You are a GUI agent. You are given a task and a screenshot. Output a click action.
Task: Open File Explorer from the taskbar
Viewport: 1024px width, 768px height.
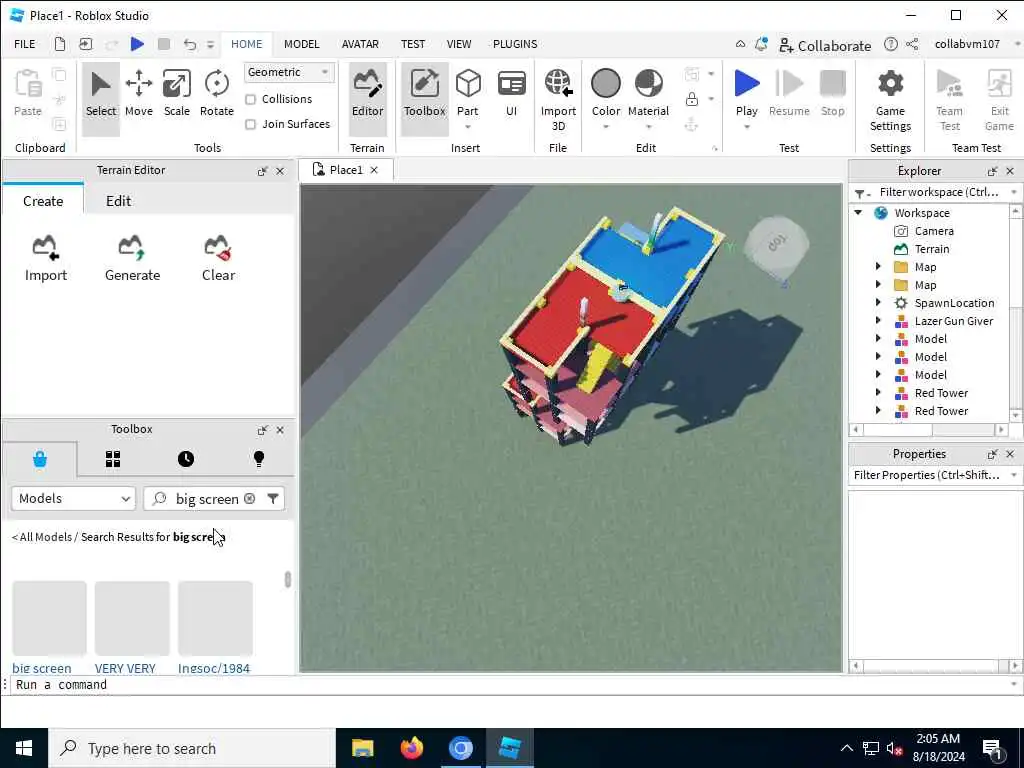362,748
